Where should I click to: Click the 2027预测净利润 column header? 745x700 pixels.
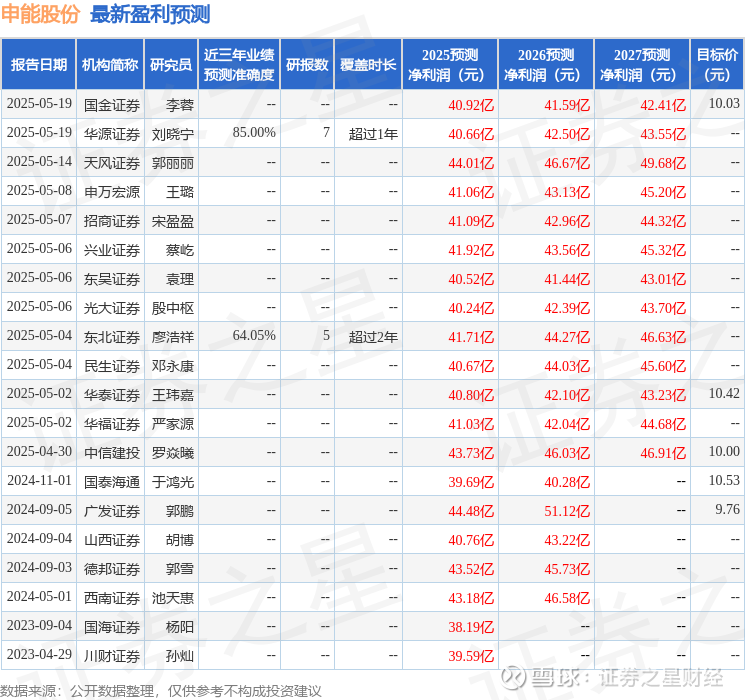(642, 65)
